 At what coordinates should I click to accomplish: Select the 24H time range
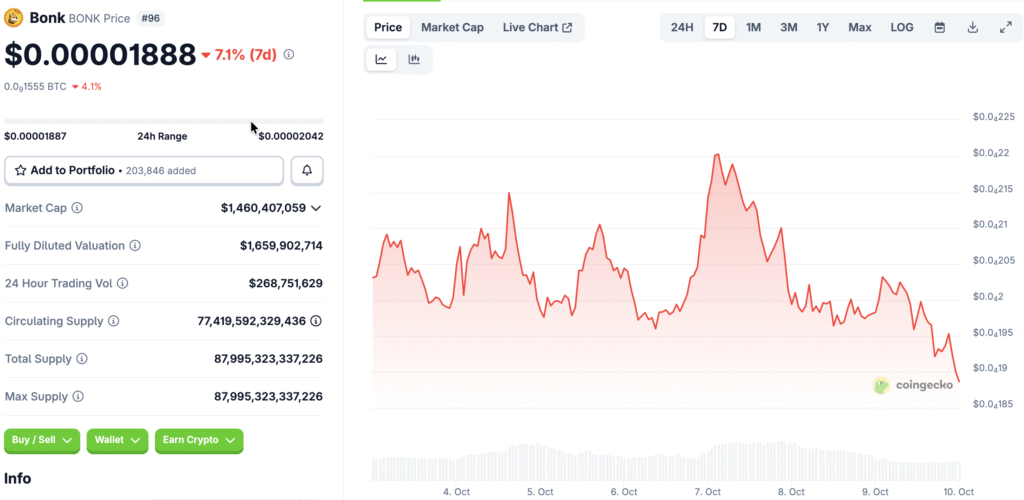pyautogui.click(x=682, y=27)
